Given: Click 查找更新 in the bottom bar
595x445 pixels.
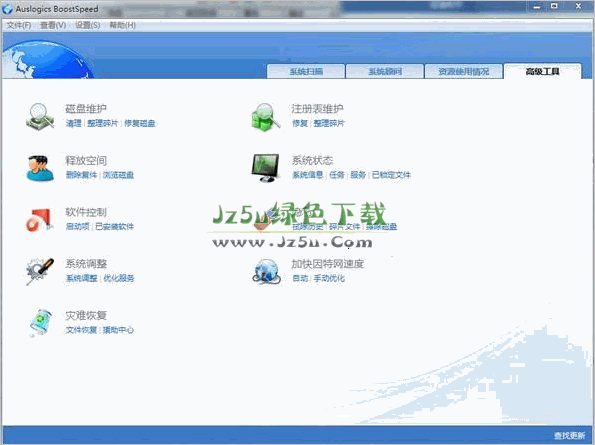Looking at the screenshot, I should (x=569, y=436).
